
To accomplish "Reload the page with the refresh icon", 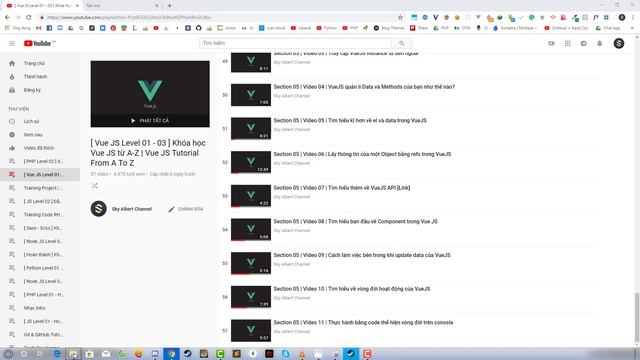I will 29,18.
